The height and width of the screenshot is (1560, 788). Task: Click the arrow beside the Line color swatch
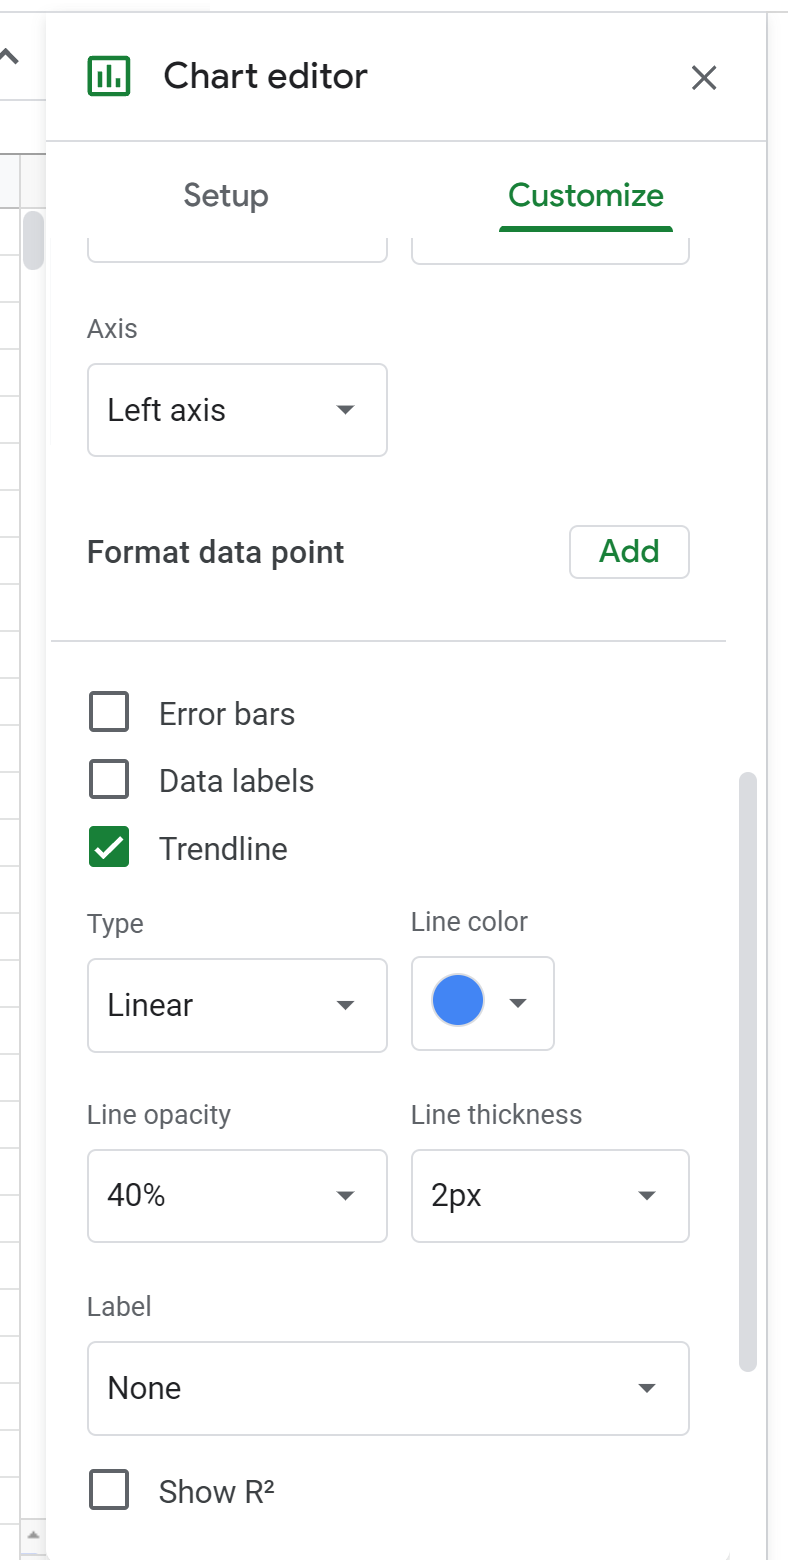coord(518,1003)
